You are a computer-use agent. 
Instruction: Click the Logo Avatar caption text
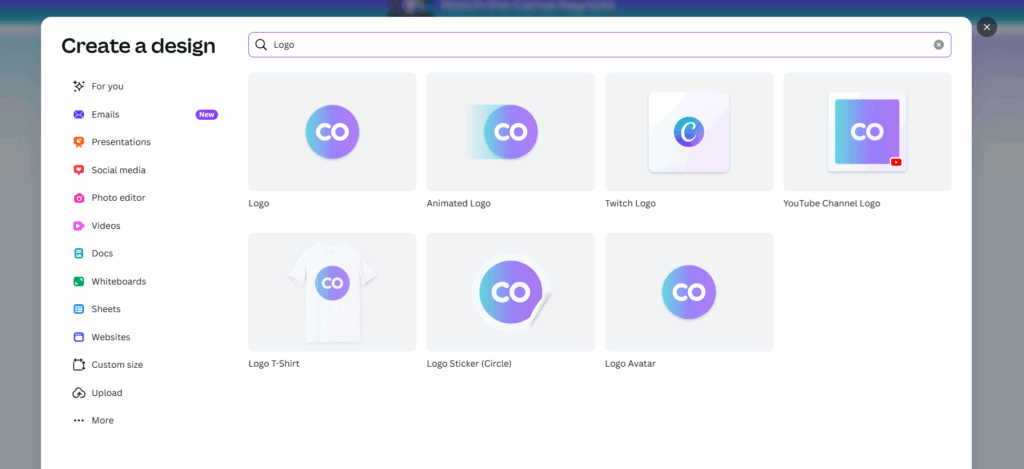click(x=630, y=364)
